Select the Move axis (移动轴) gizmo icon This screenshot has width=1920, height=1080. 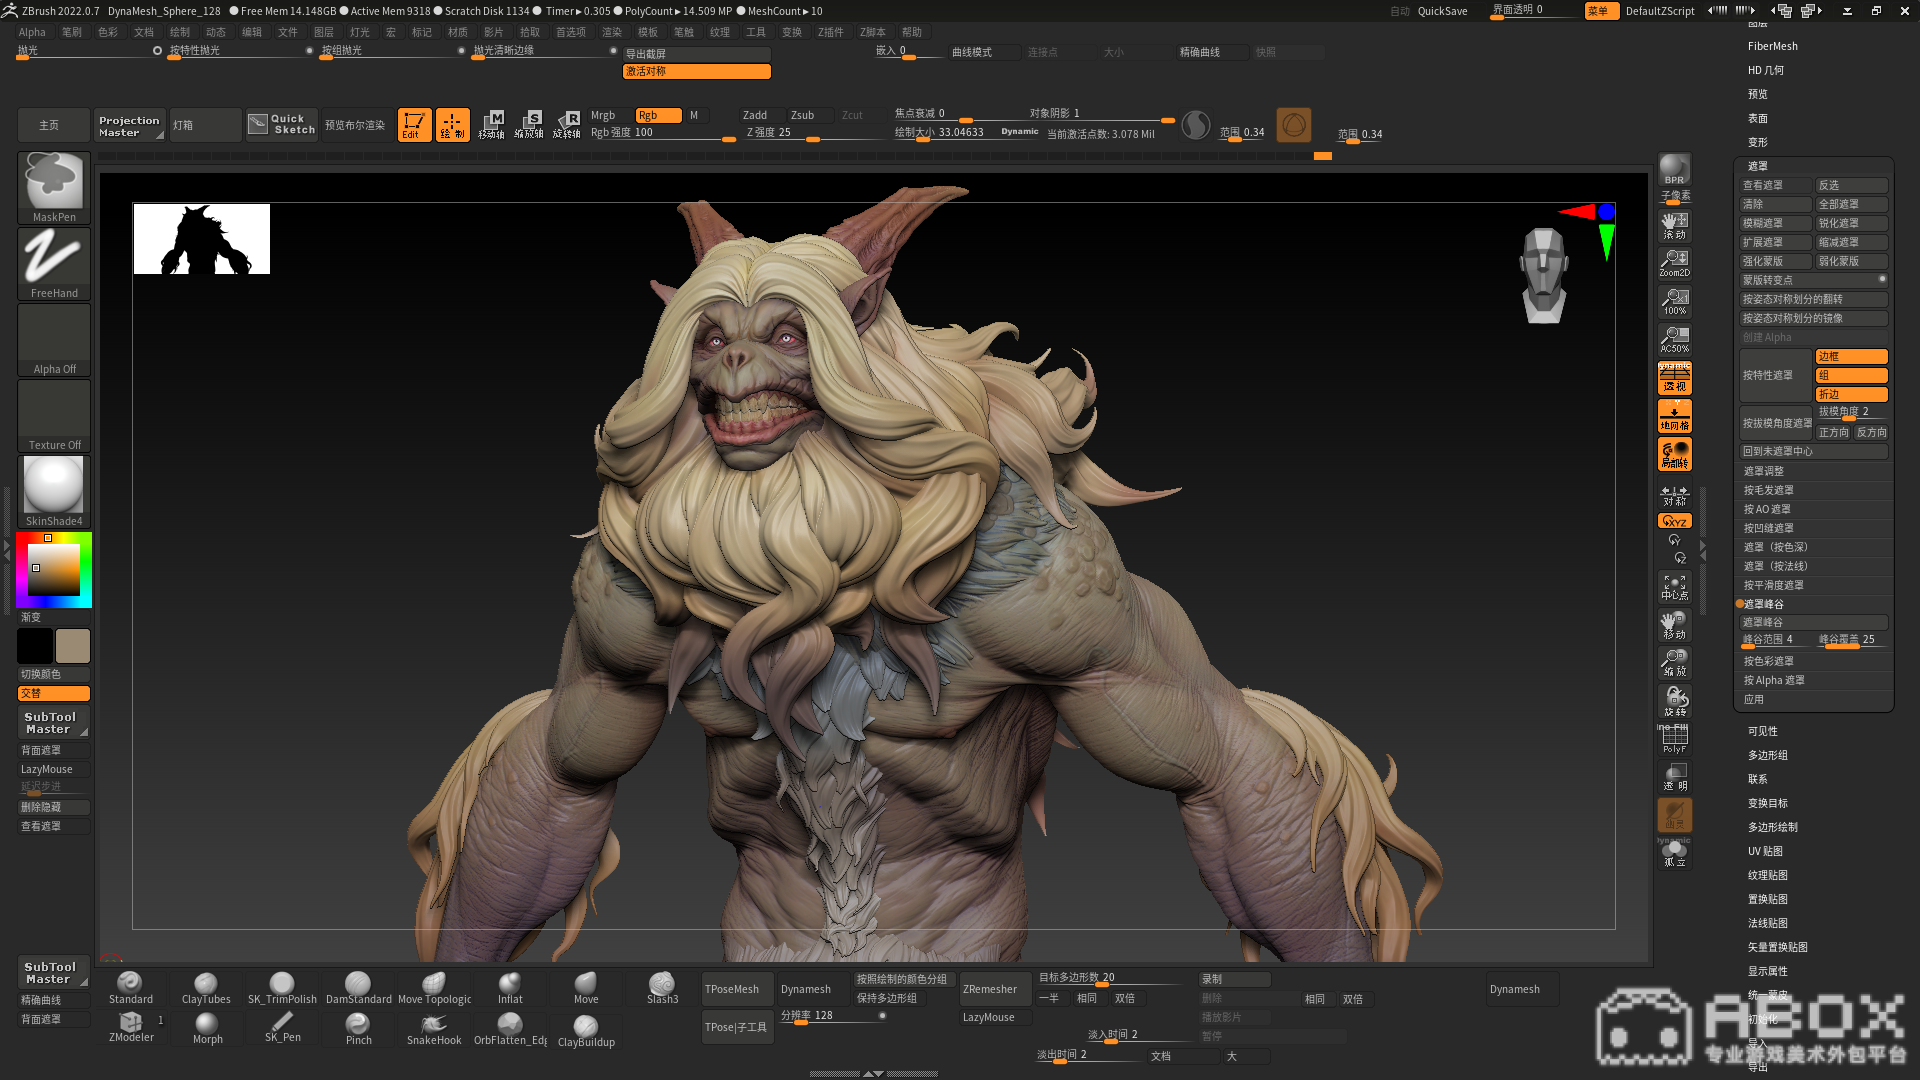491,125
